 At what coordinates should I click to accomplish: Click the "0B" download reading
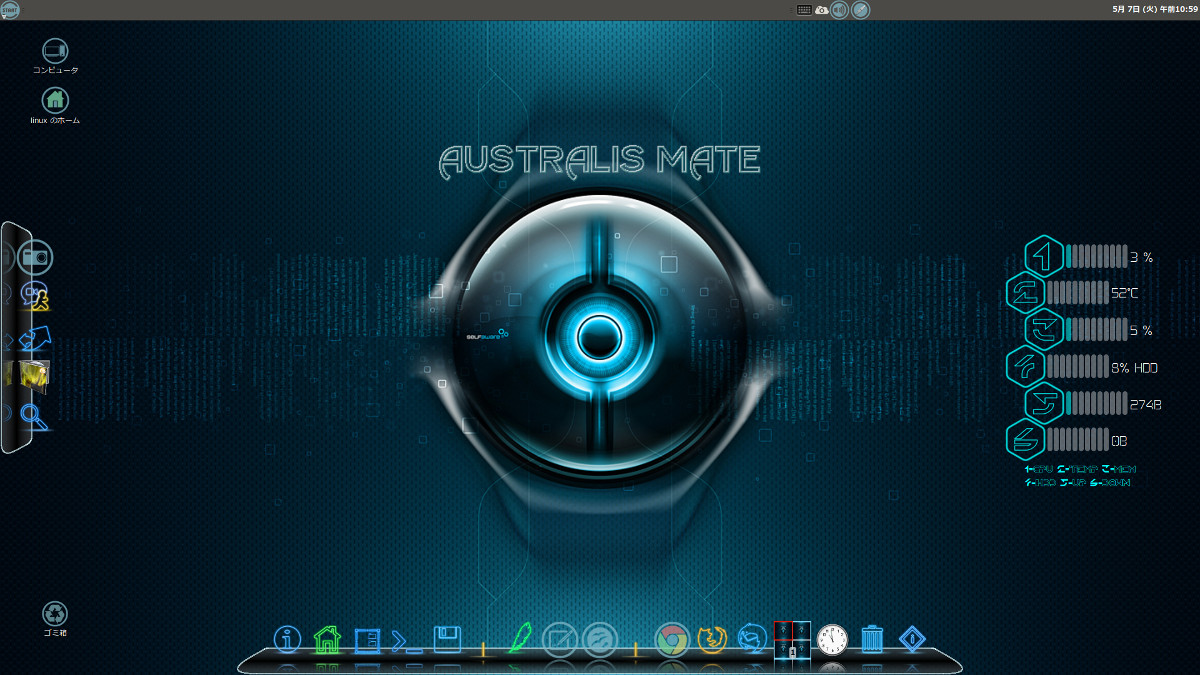click(x=1119, y=441)
